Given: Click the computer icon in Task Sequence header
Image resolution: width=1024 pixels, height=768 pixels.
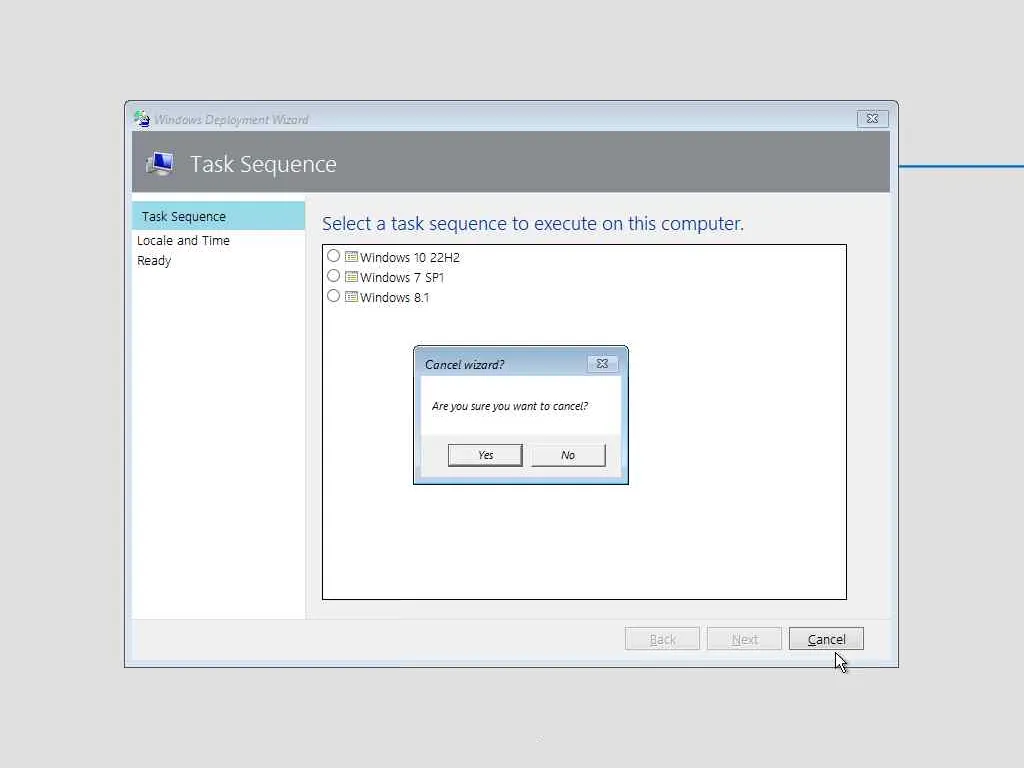Looking at the screenshot, I should (160, 163).
